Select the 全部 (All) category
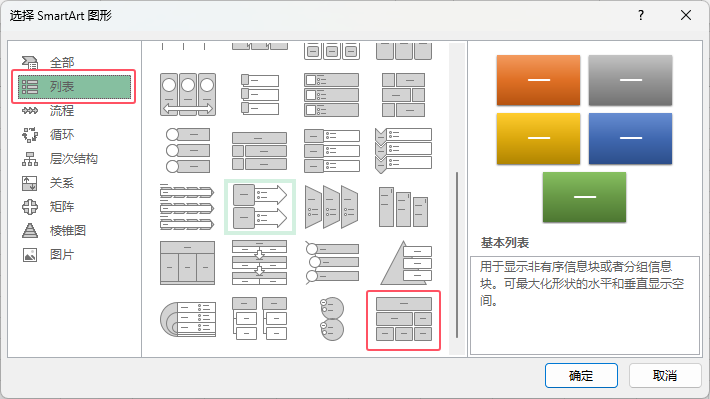 click(x=62, y=62)
